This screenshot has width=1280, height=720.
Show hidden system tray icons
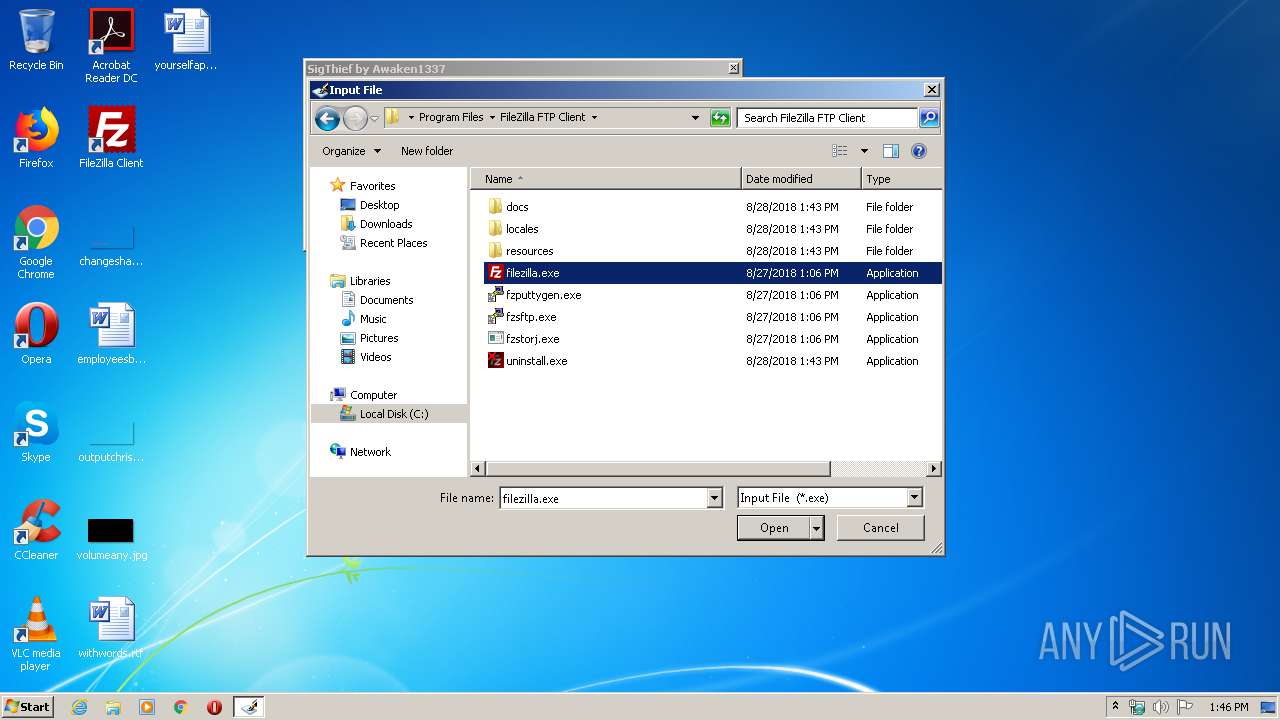point(1115,706)
